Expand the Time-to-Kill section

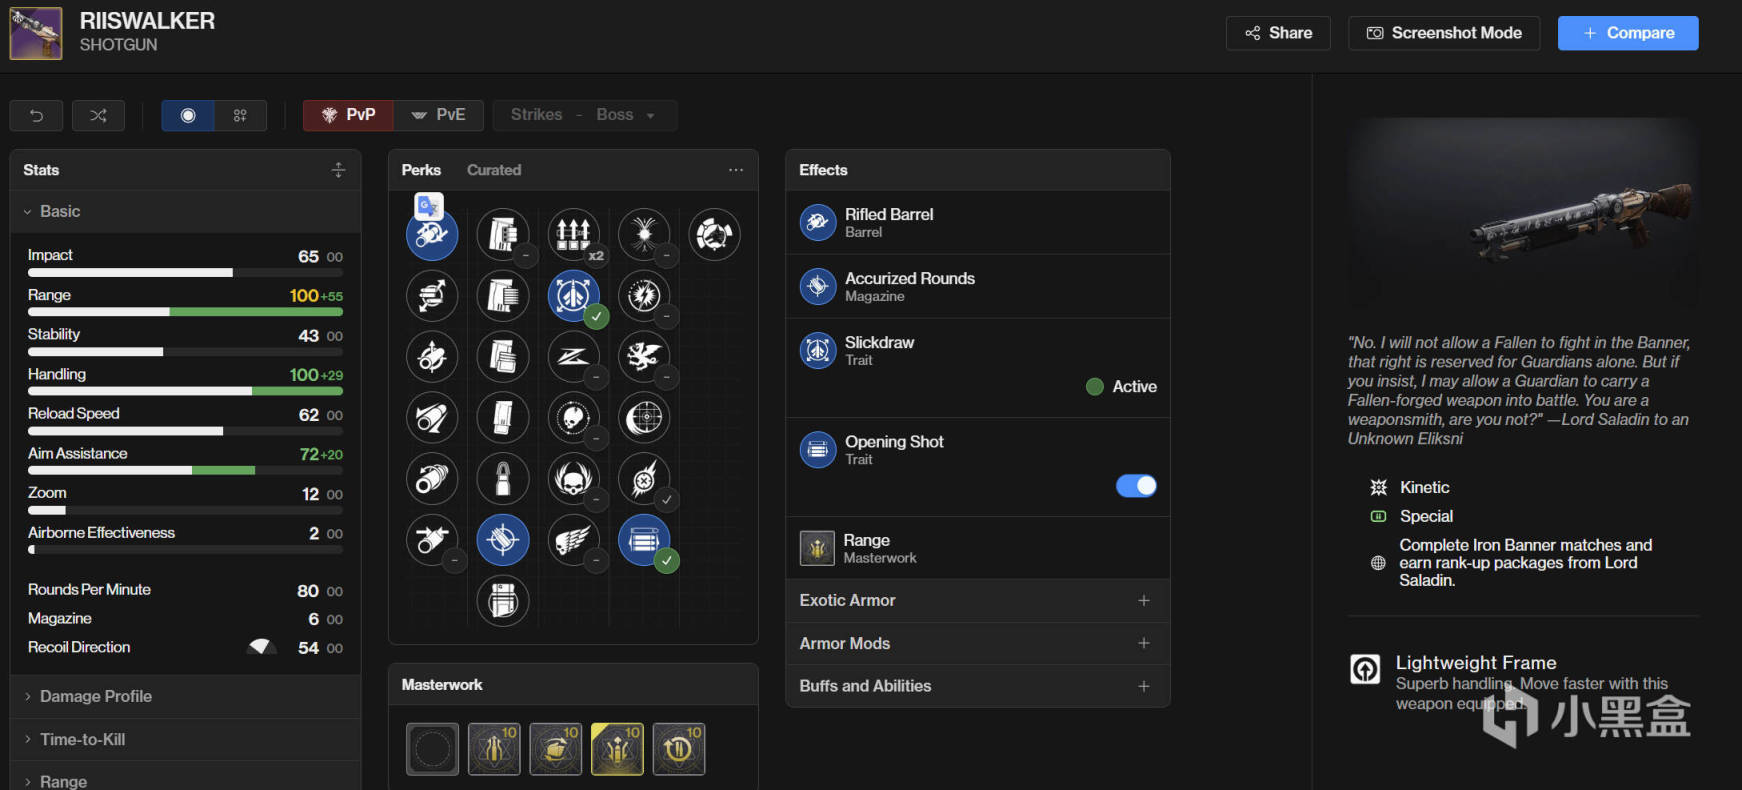185,739
